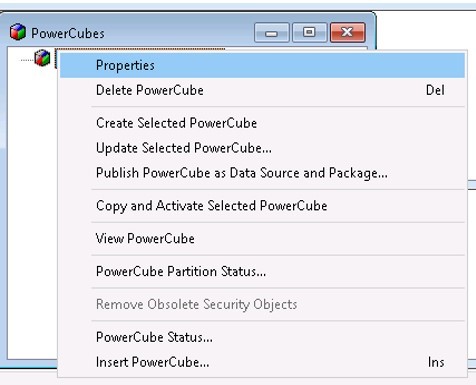Choose Delete PowerCube menu entry
This screenshot has width=476, height=385.
point(262,90)
